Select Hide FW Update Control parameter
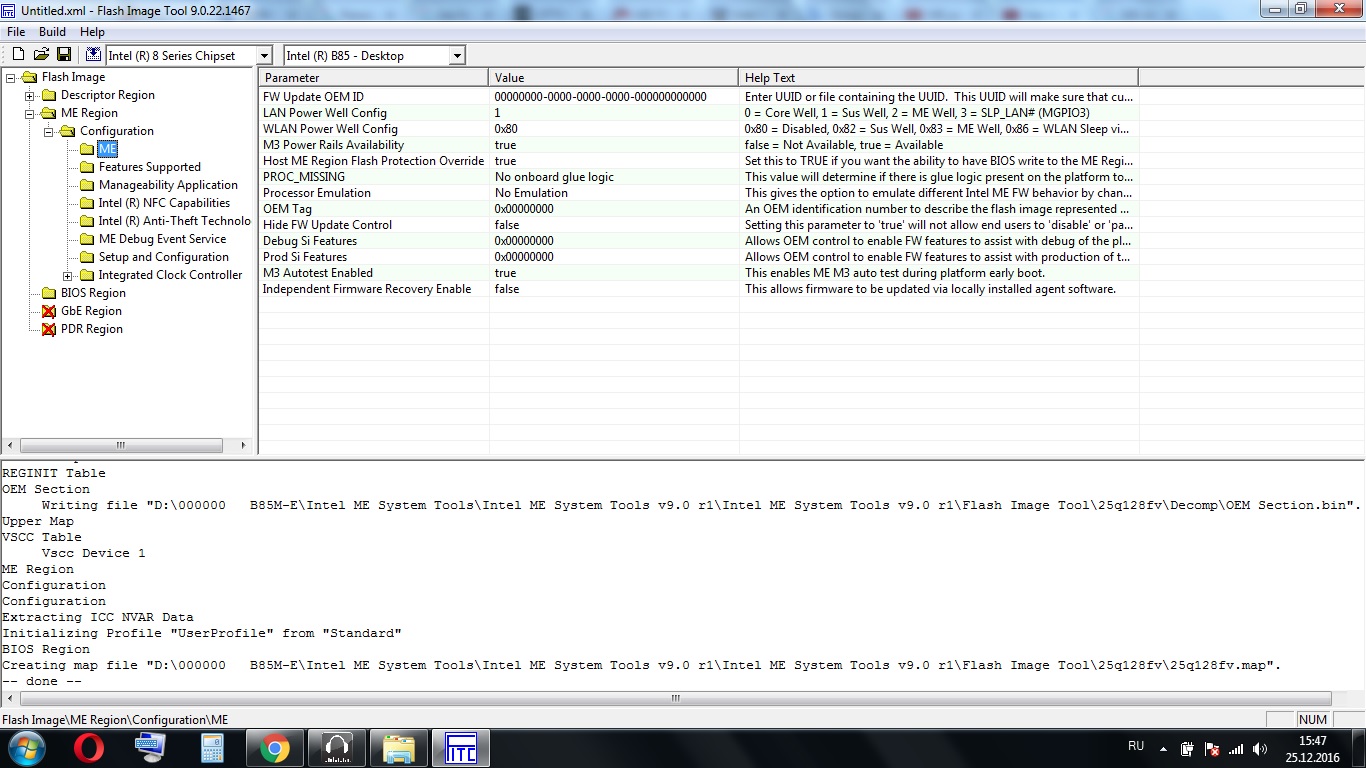Viewport: 1366px width, 768px height. pyautogui.click(x=327, y=225)
